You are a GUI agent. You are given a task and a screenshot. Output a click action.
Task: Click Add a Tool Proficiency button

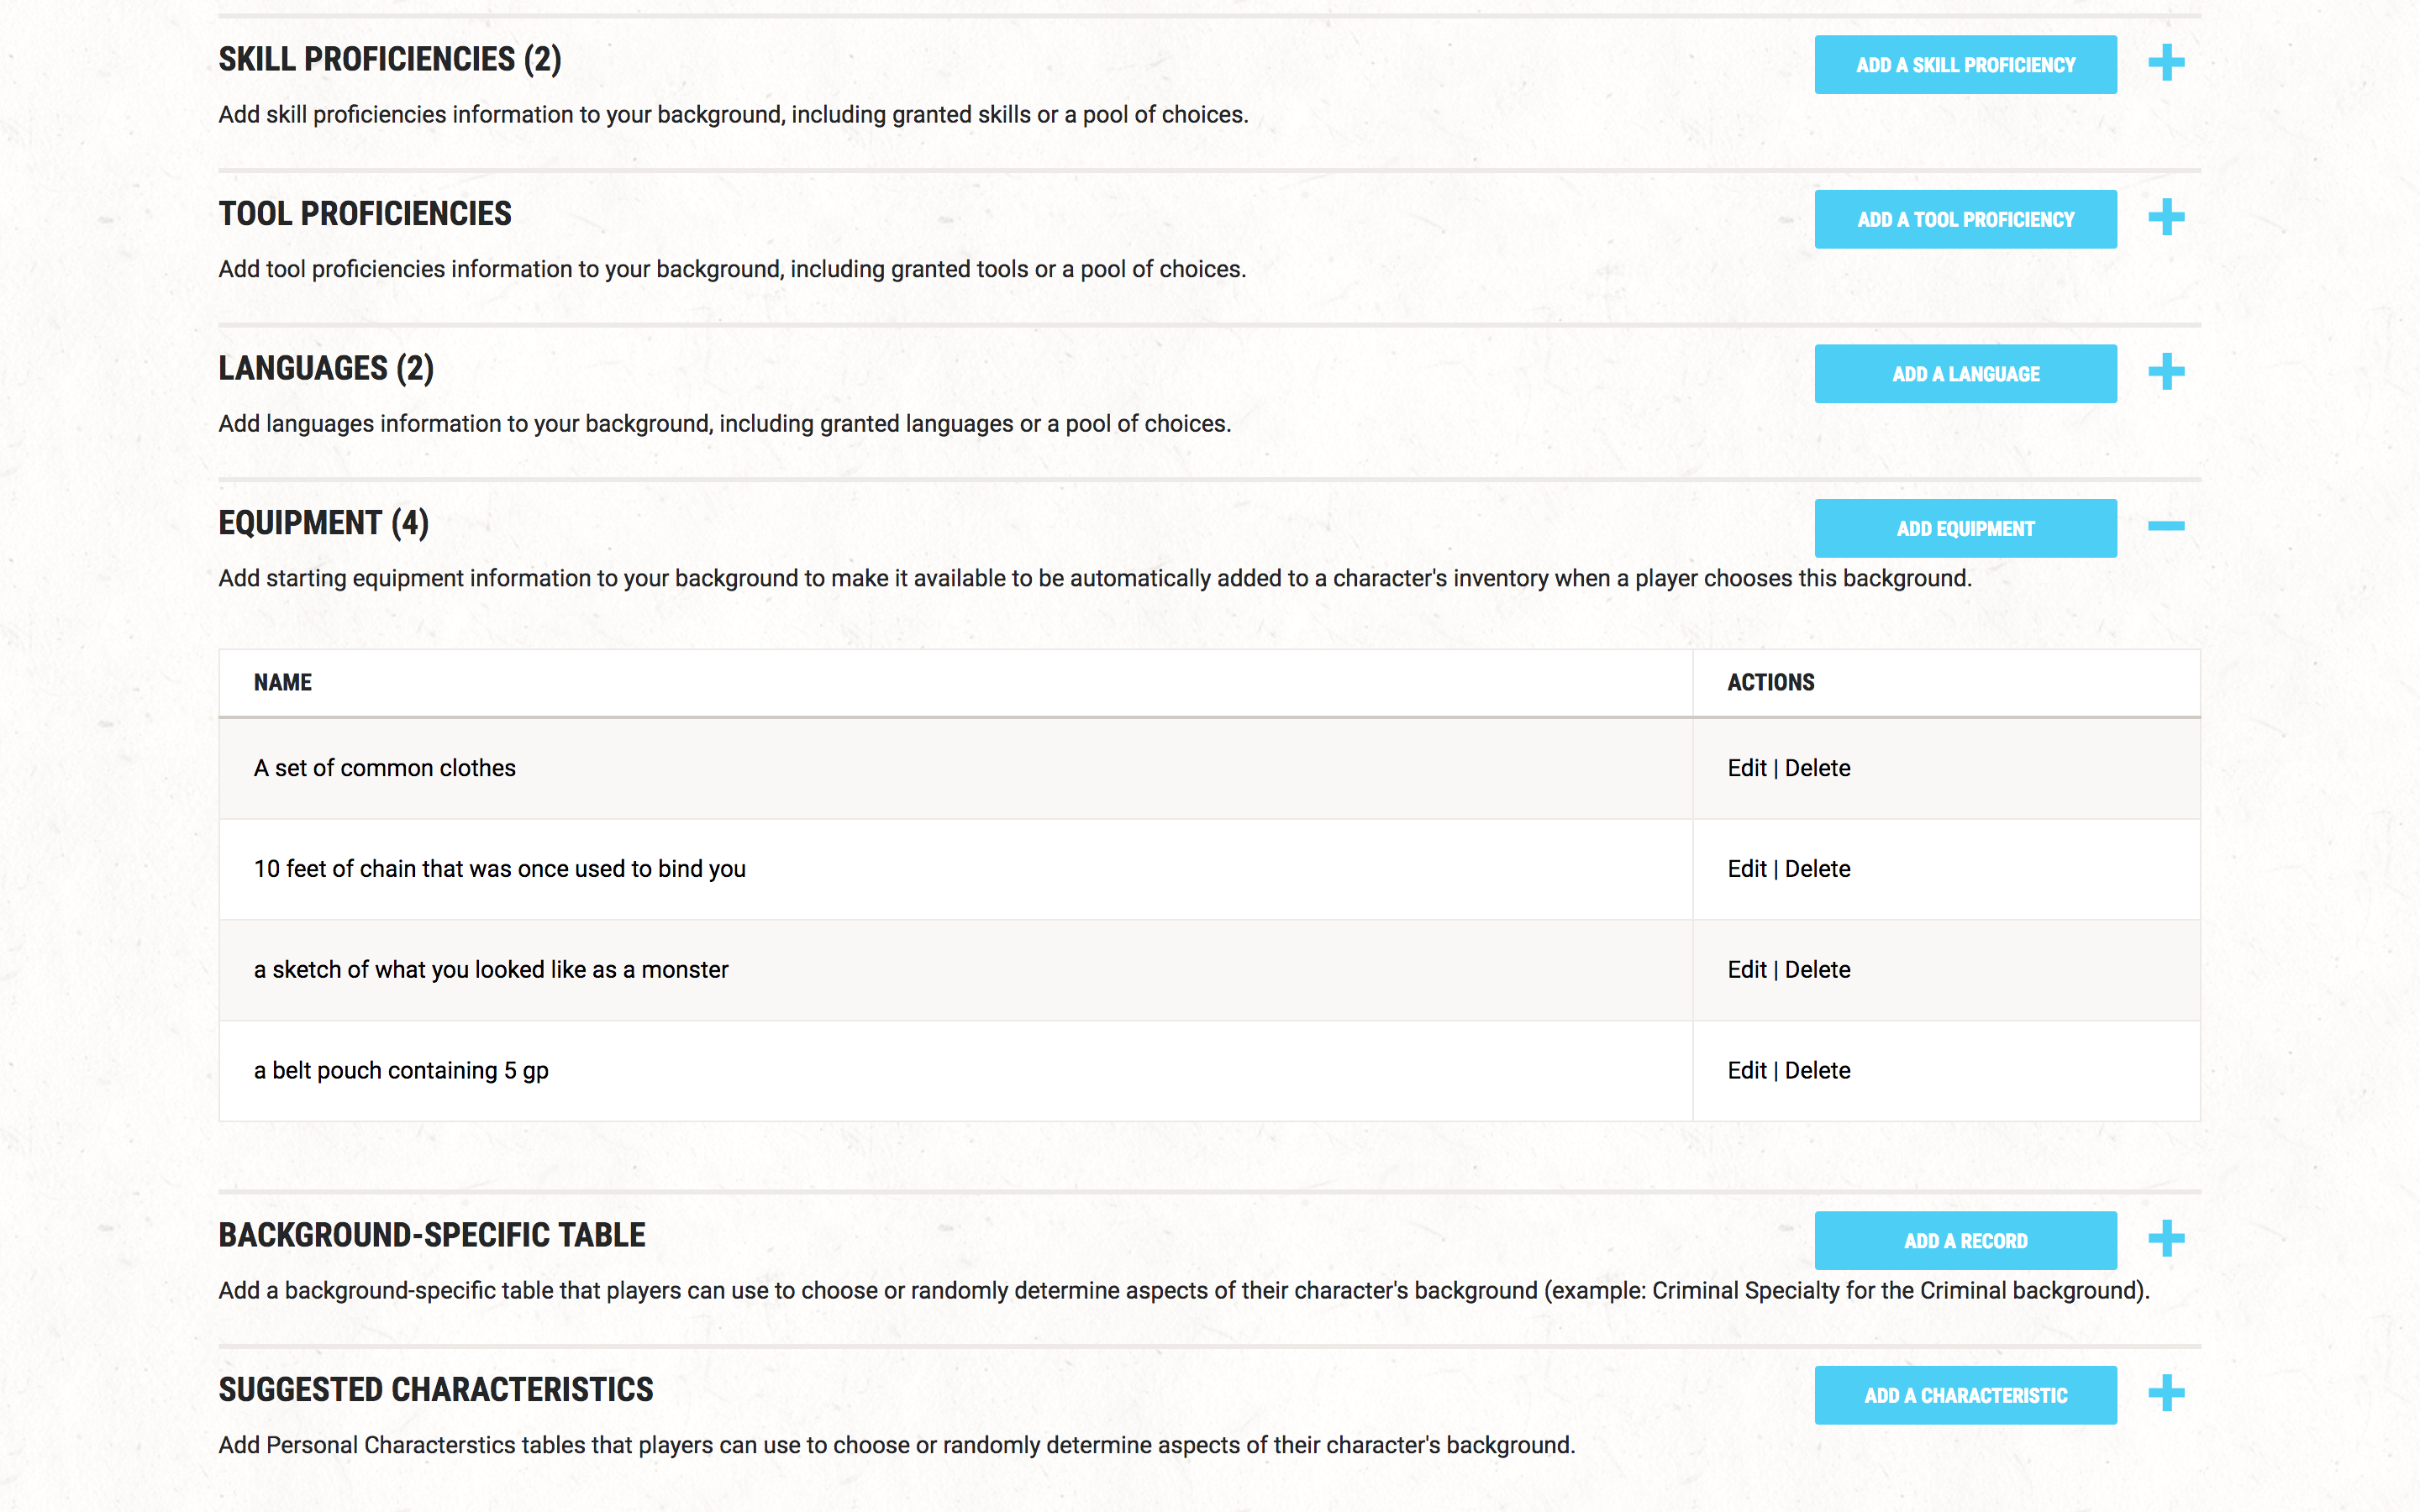[1965, 219]
